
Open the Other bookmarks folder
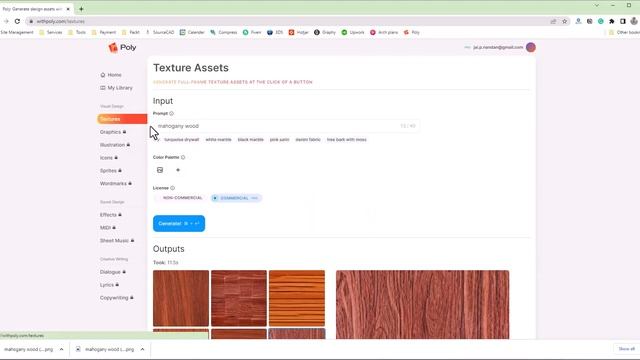pos(624,32)
